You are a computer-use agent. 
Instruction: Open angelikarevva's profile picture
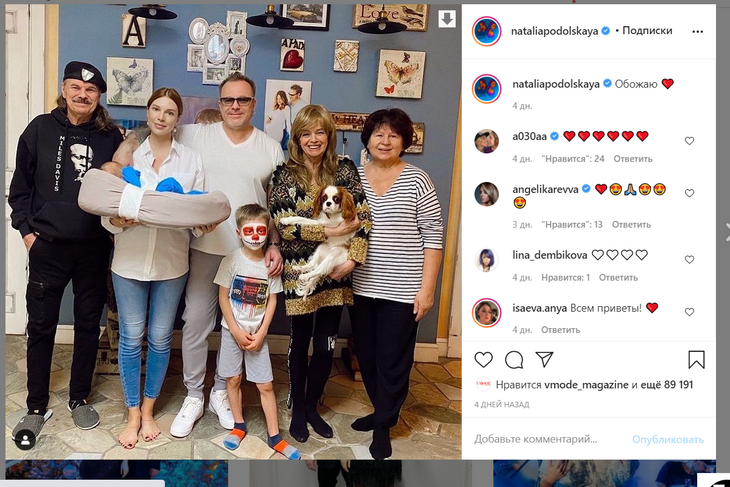click(x=487, y=194)
